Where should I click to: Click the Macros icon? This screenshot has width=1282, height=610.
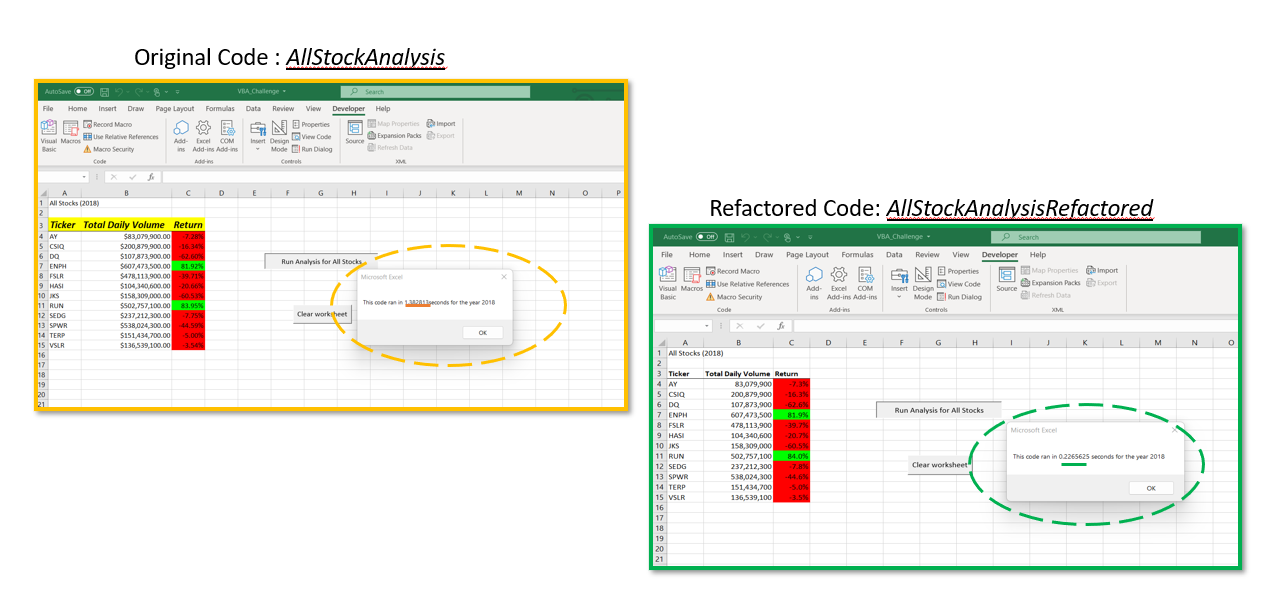pos(71,137)
